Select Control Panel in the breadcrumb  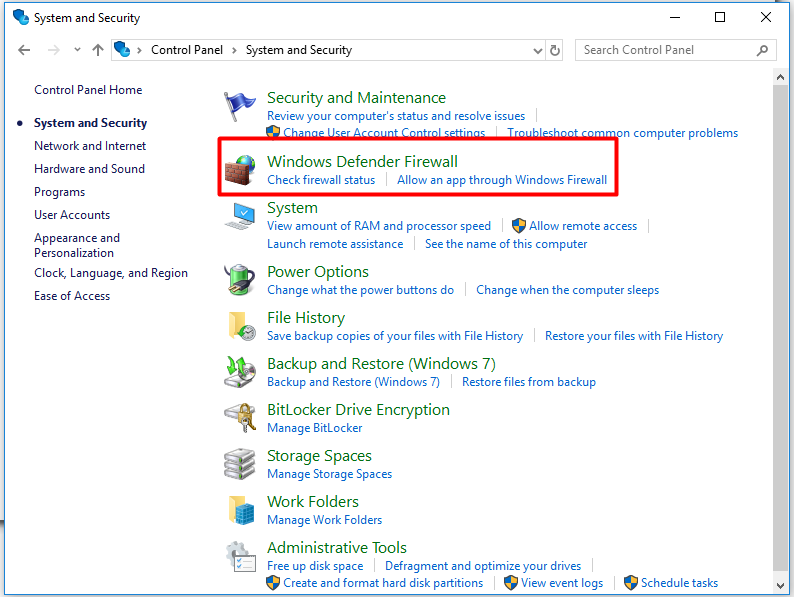[186, 50]
